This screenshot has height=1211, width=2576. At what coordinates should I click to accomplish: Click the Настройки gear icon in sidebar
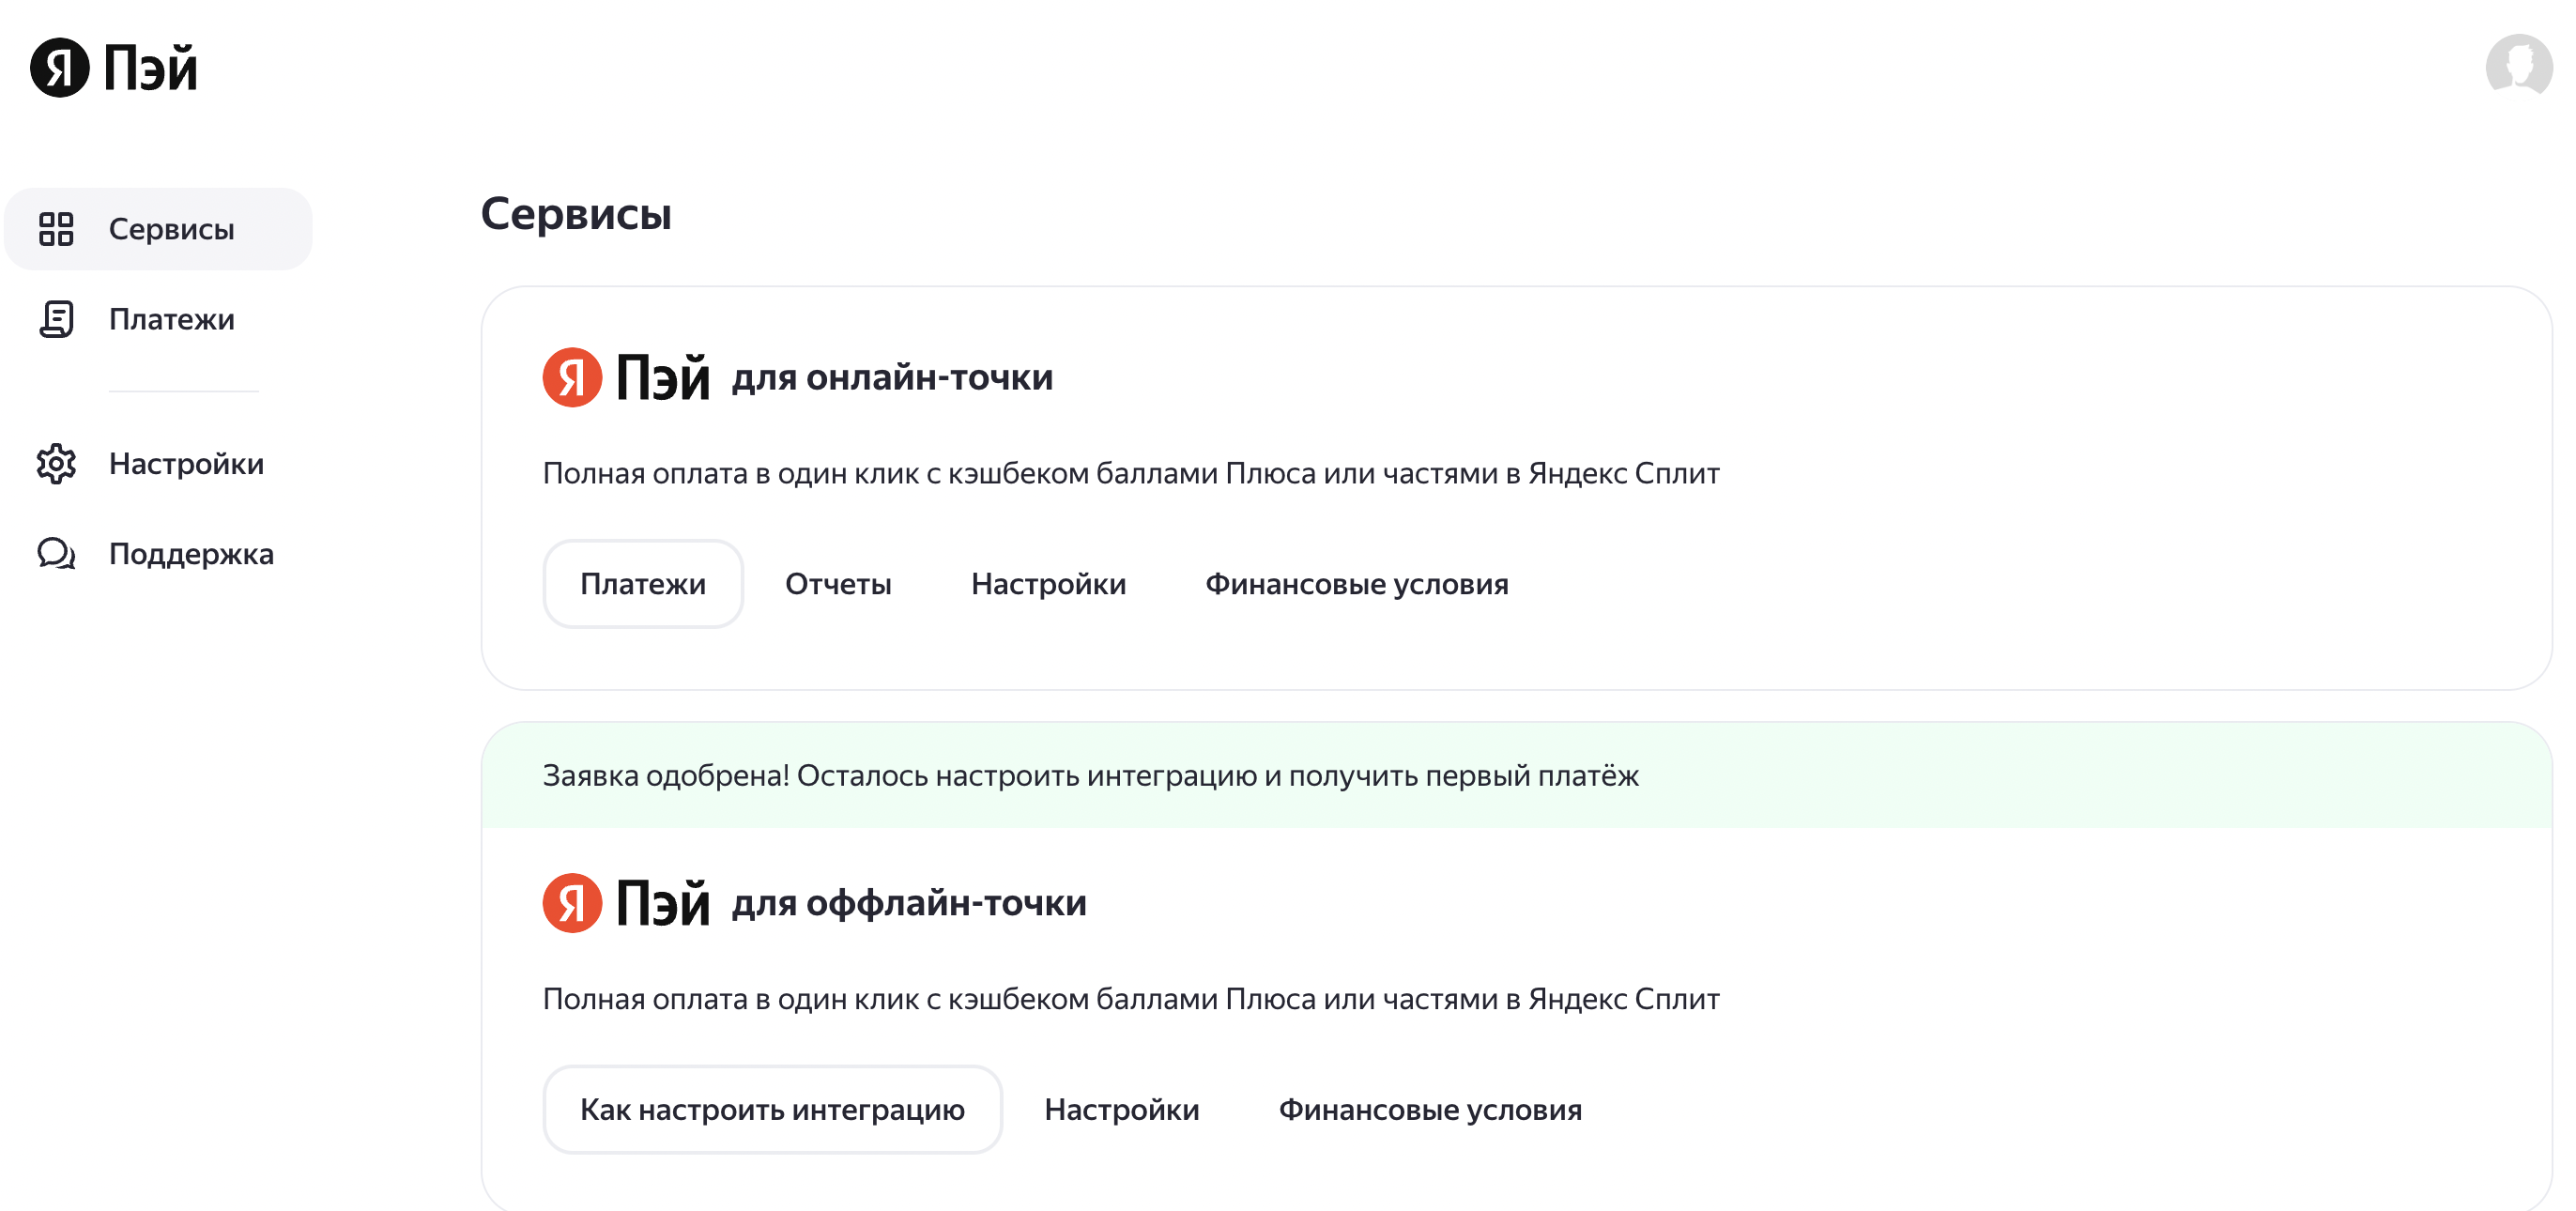(x=56, y=464)
